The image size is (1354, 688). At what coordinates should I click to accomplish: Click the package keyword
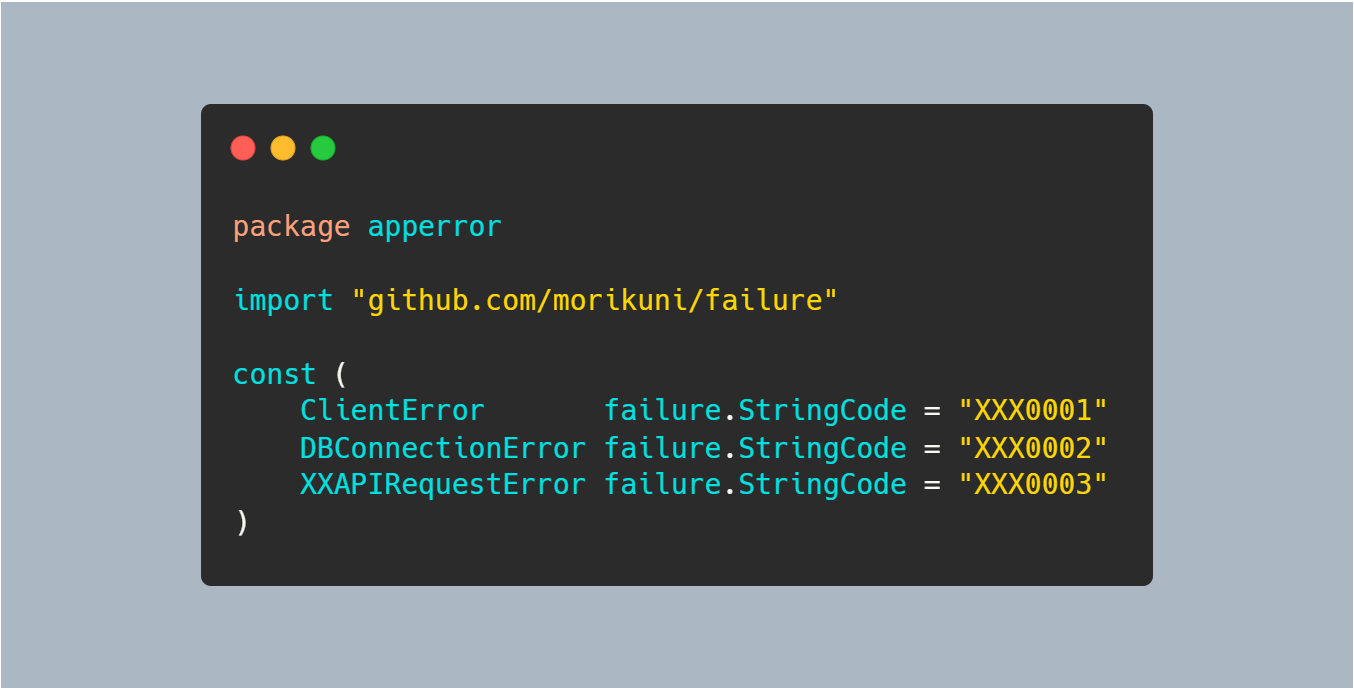pyautogui.click(x=292, y=227)
